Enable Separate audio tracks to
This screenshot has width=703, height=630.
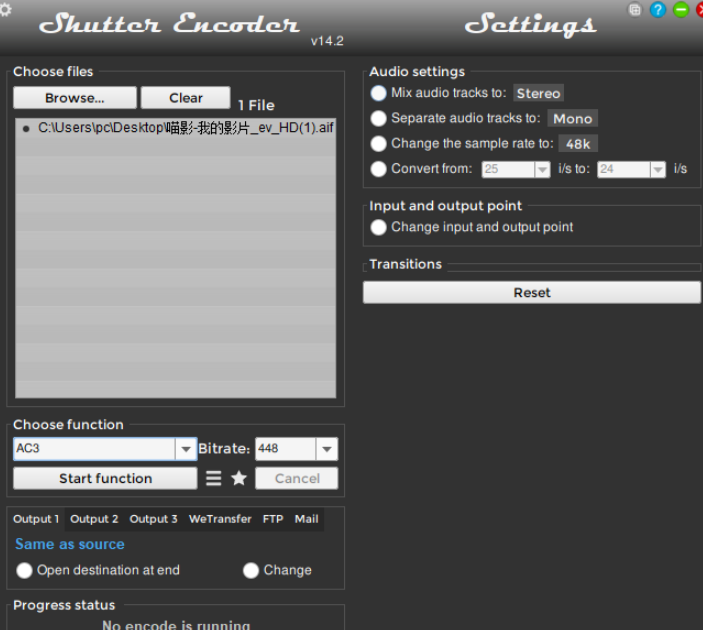pyautogui.click(x=378, y=118)
